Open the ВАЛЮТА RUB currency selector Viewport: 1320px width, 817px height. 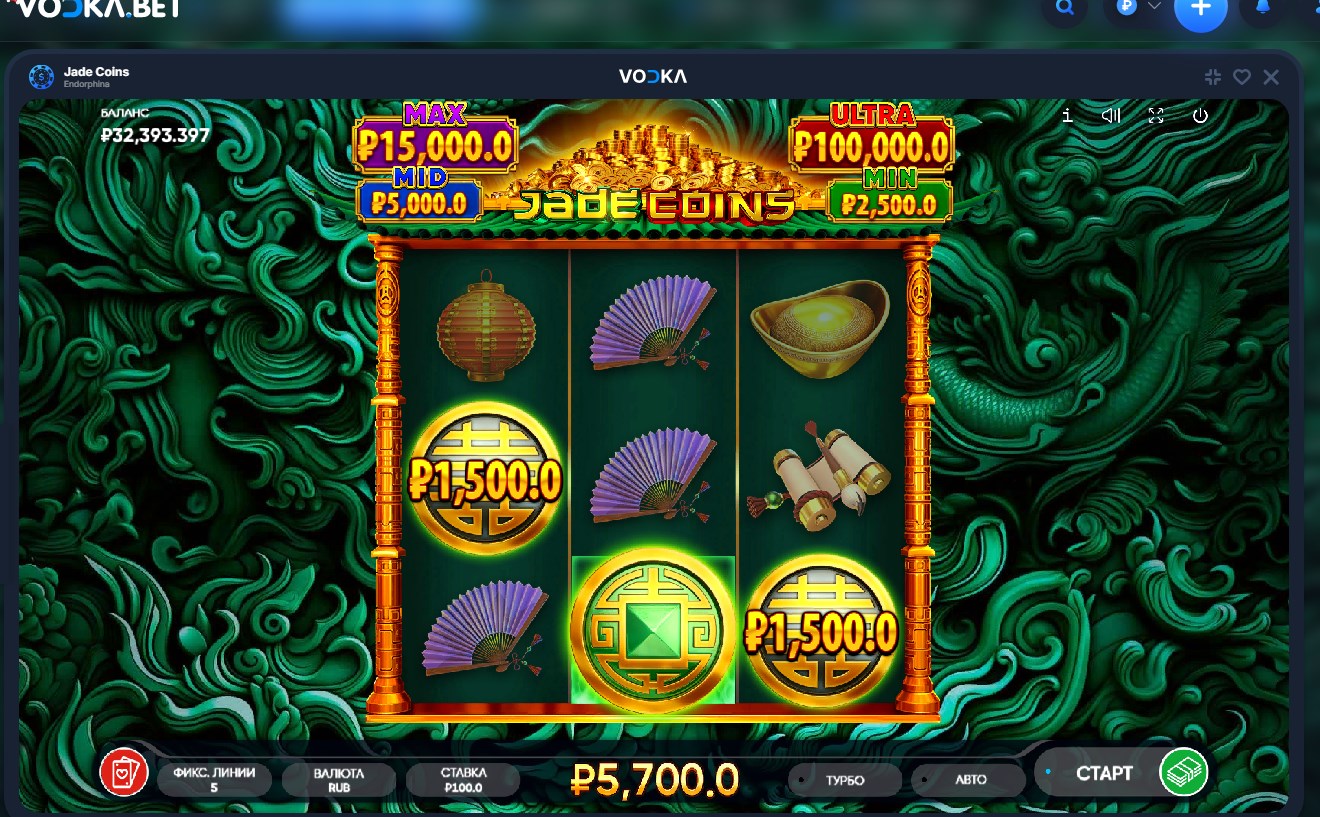338,780
